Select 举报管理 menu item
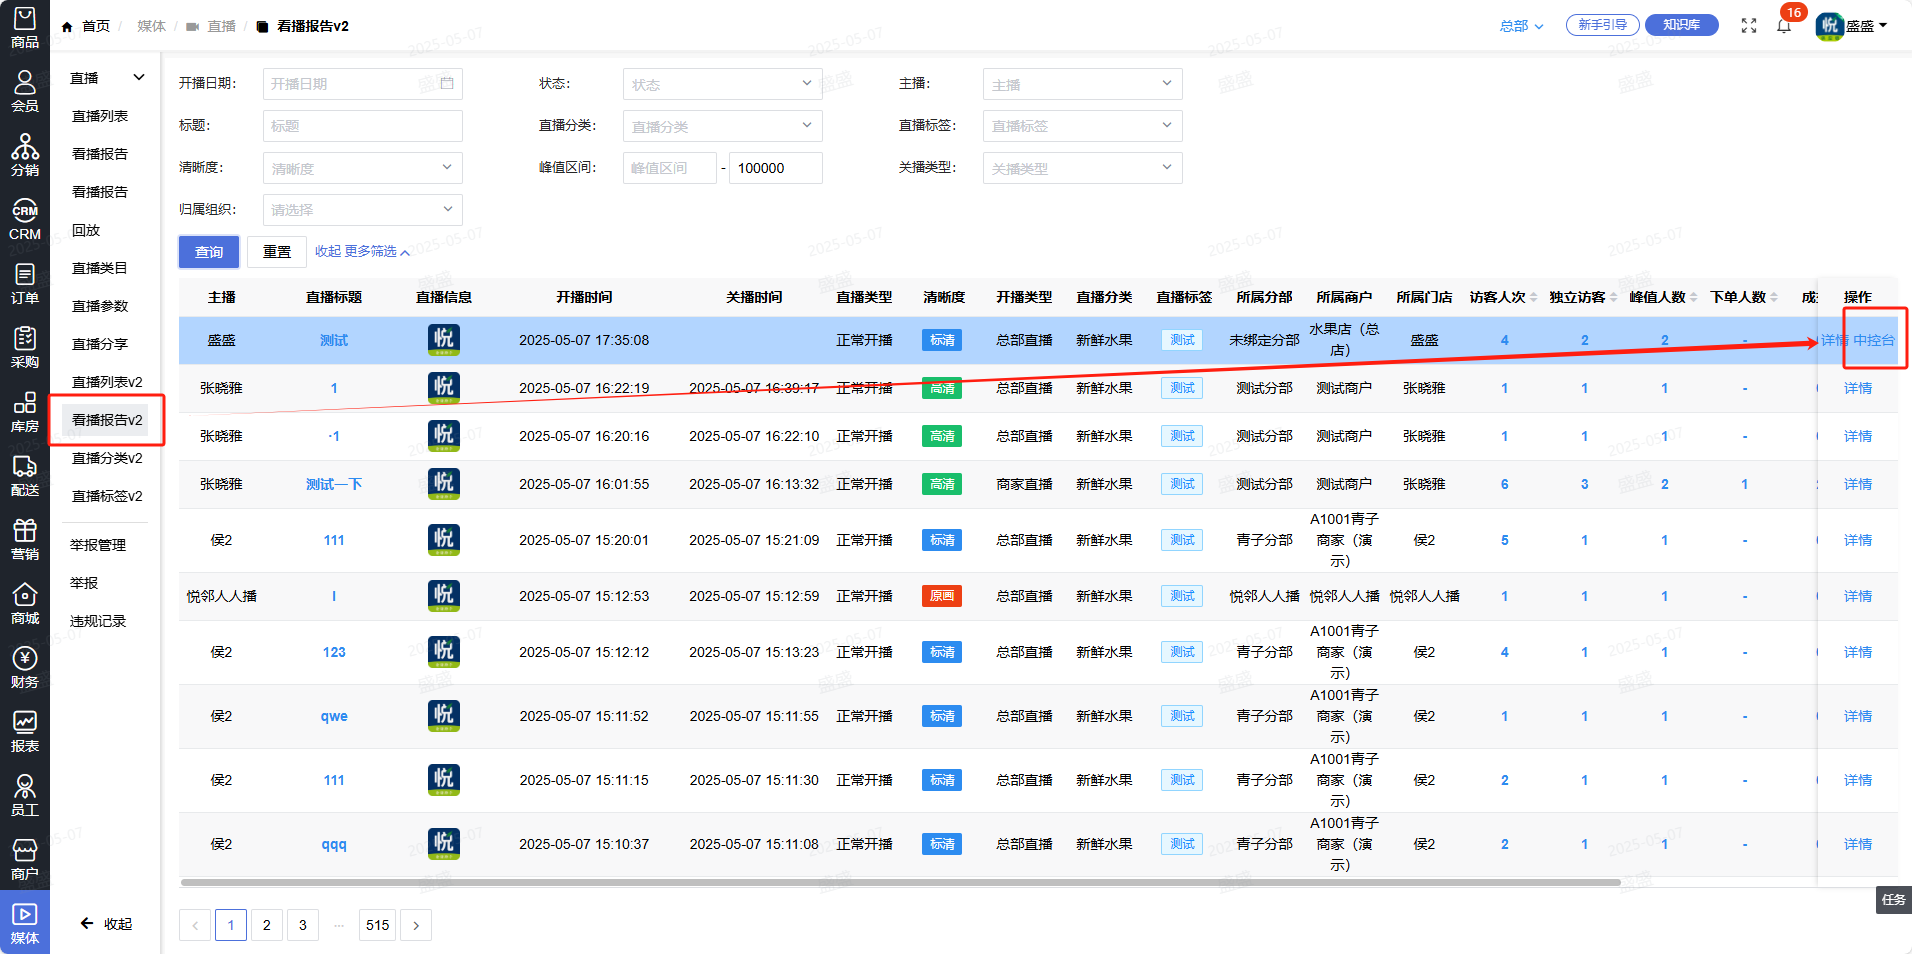The image size is (1912, 954). click(98, 545)
